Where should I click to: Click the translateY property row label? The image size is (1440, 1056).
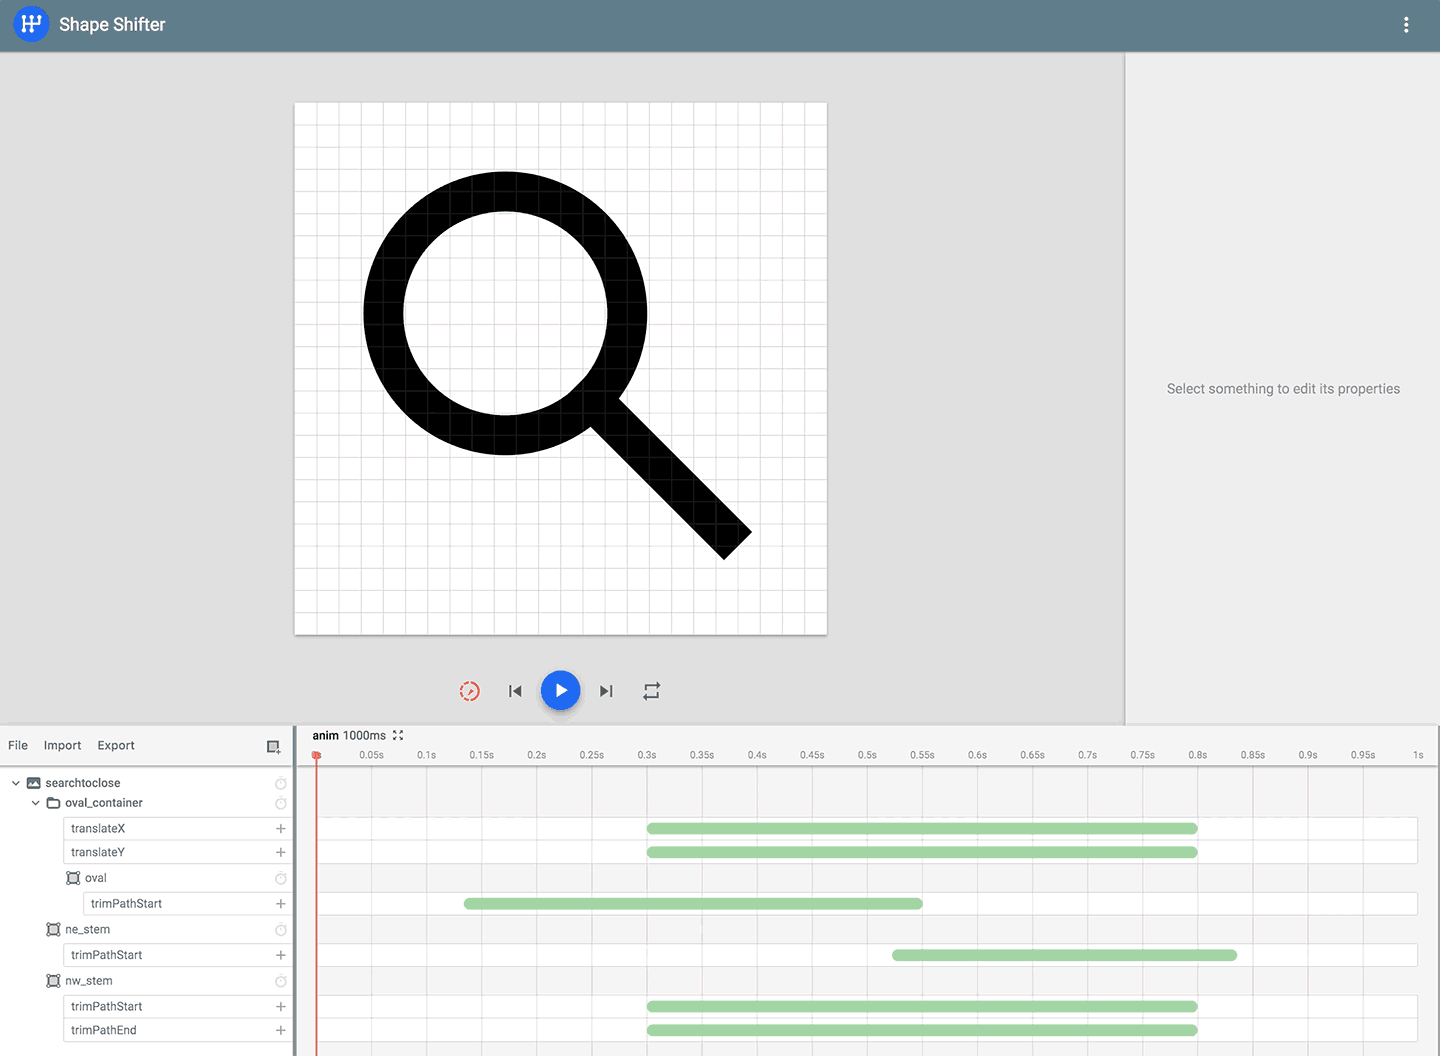coord(98,853)
